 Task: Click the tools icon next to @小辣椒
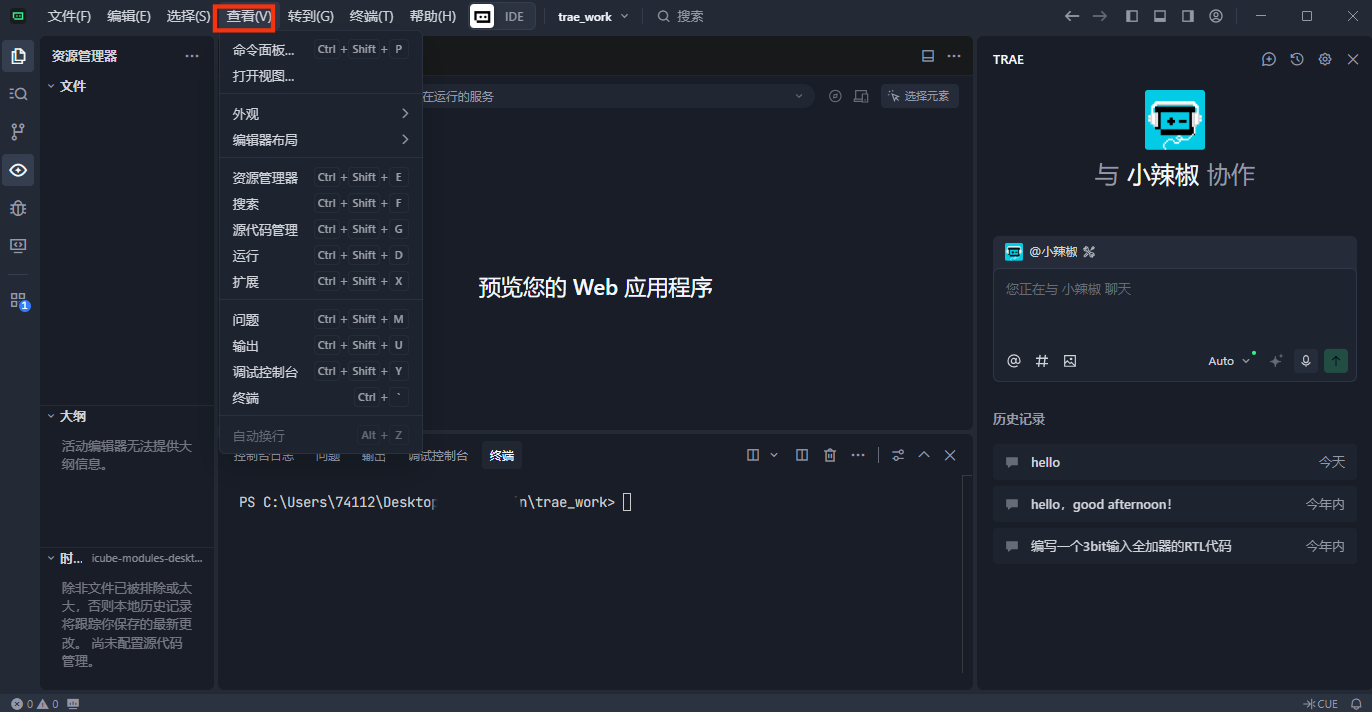1090,252
